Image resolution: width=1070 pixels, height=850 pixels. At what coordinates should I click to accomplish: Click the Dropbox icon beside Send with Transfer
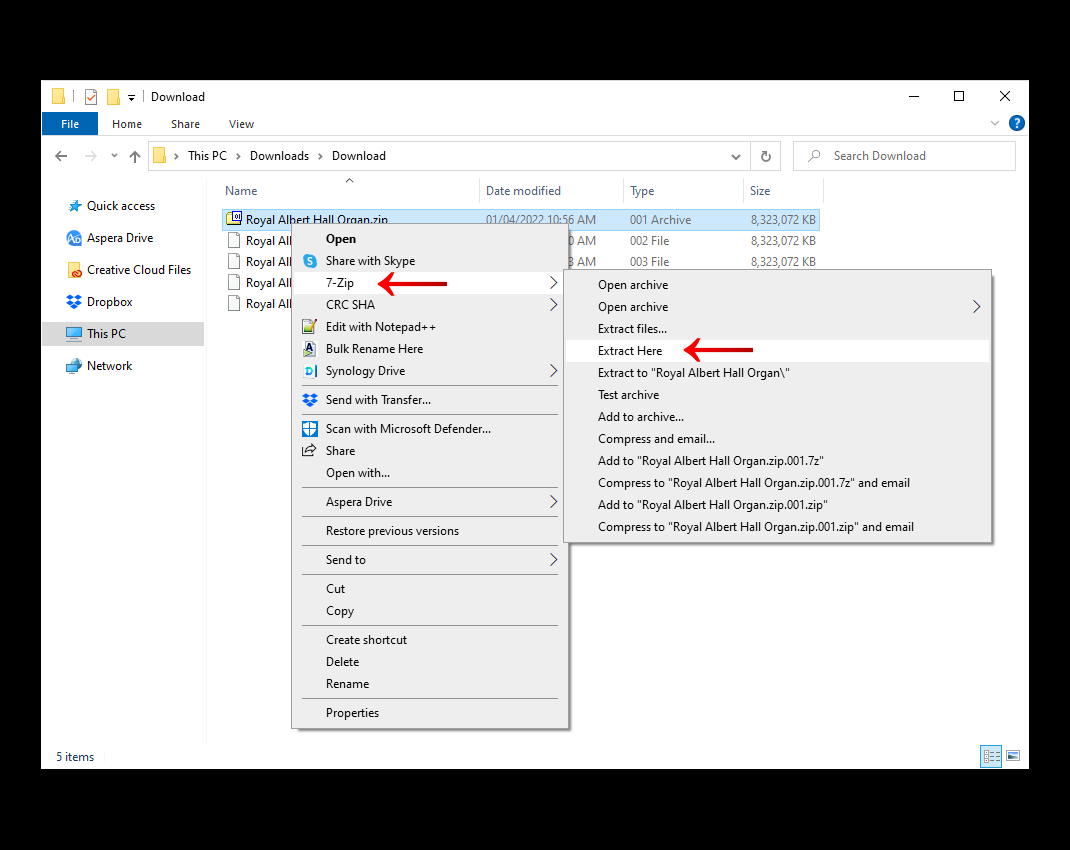pyautogui.click(x=310, y=400)
